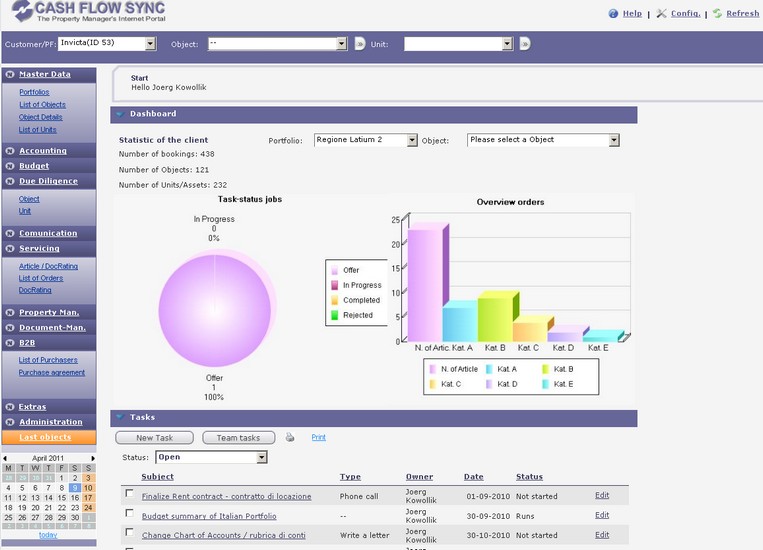Sort tasks by Status column
763x550 pixels.
(x=529, y=477)
